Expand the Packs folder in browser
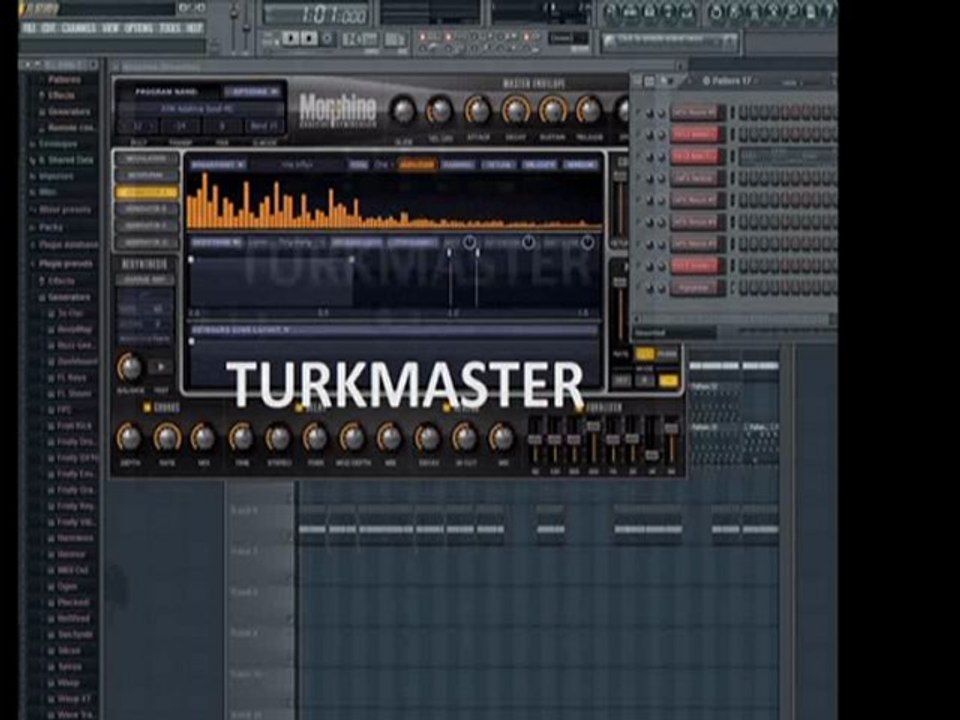 point(51,227)
